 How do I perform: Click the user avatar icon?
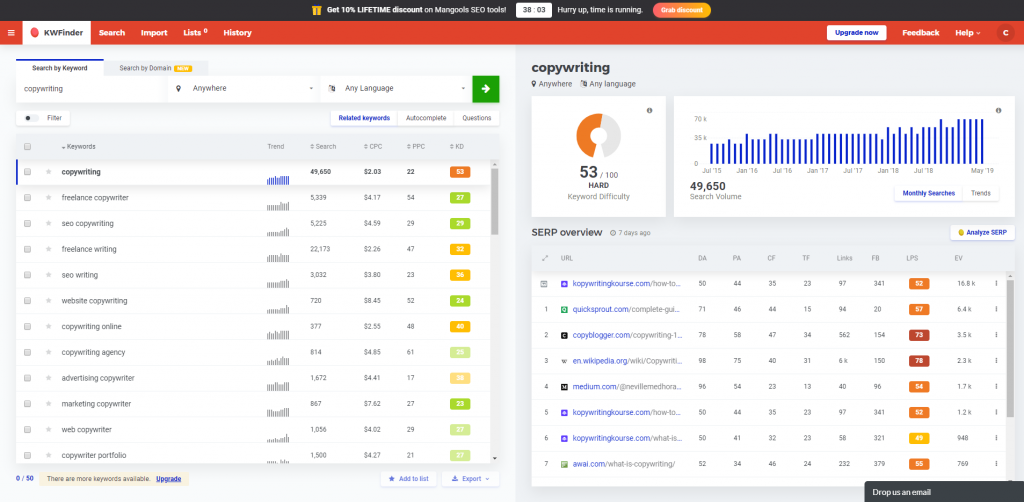pos(1004,33)
